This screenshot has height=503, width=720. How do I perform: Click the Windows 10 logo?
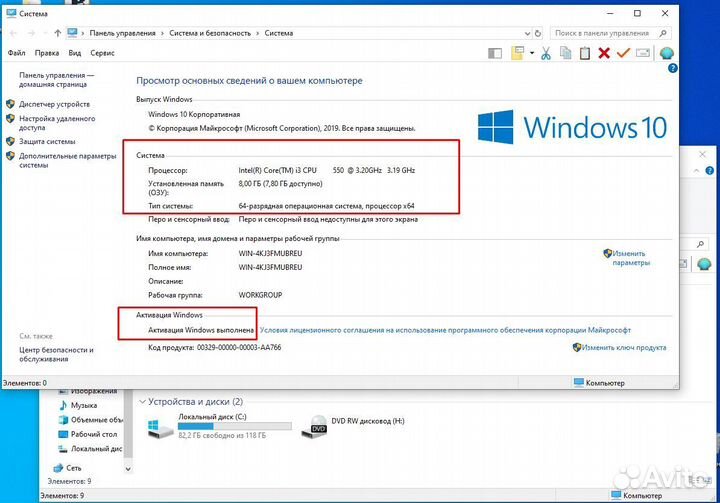(x=572, y=127)
